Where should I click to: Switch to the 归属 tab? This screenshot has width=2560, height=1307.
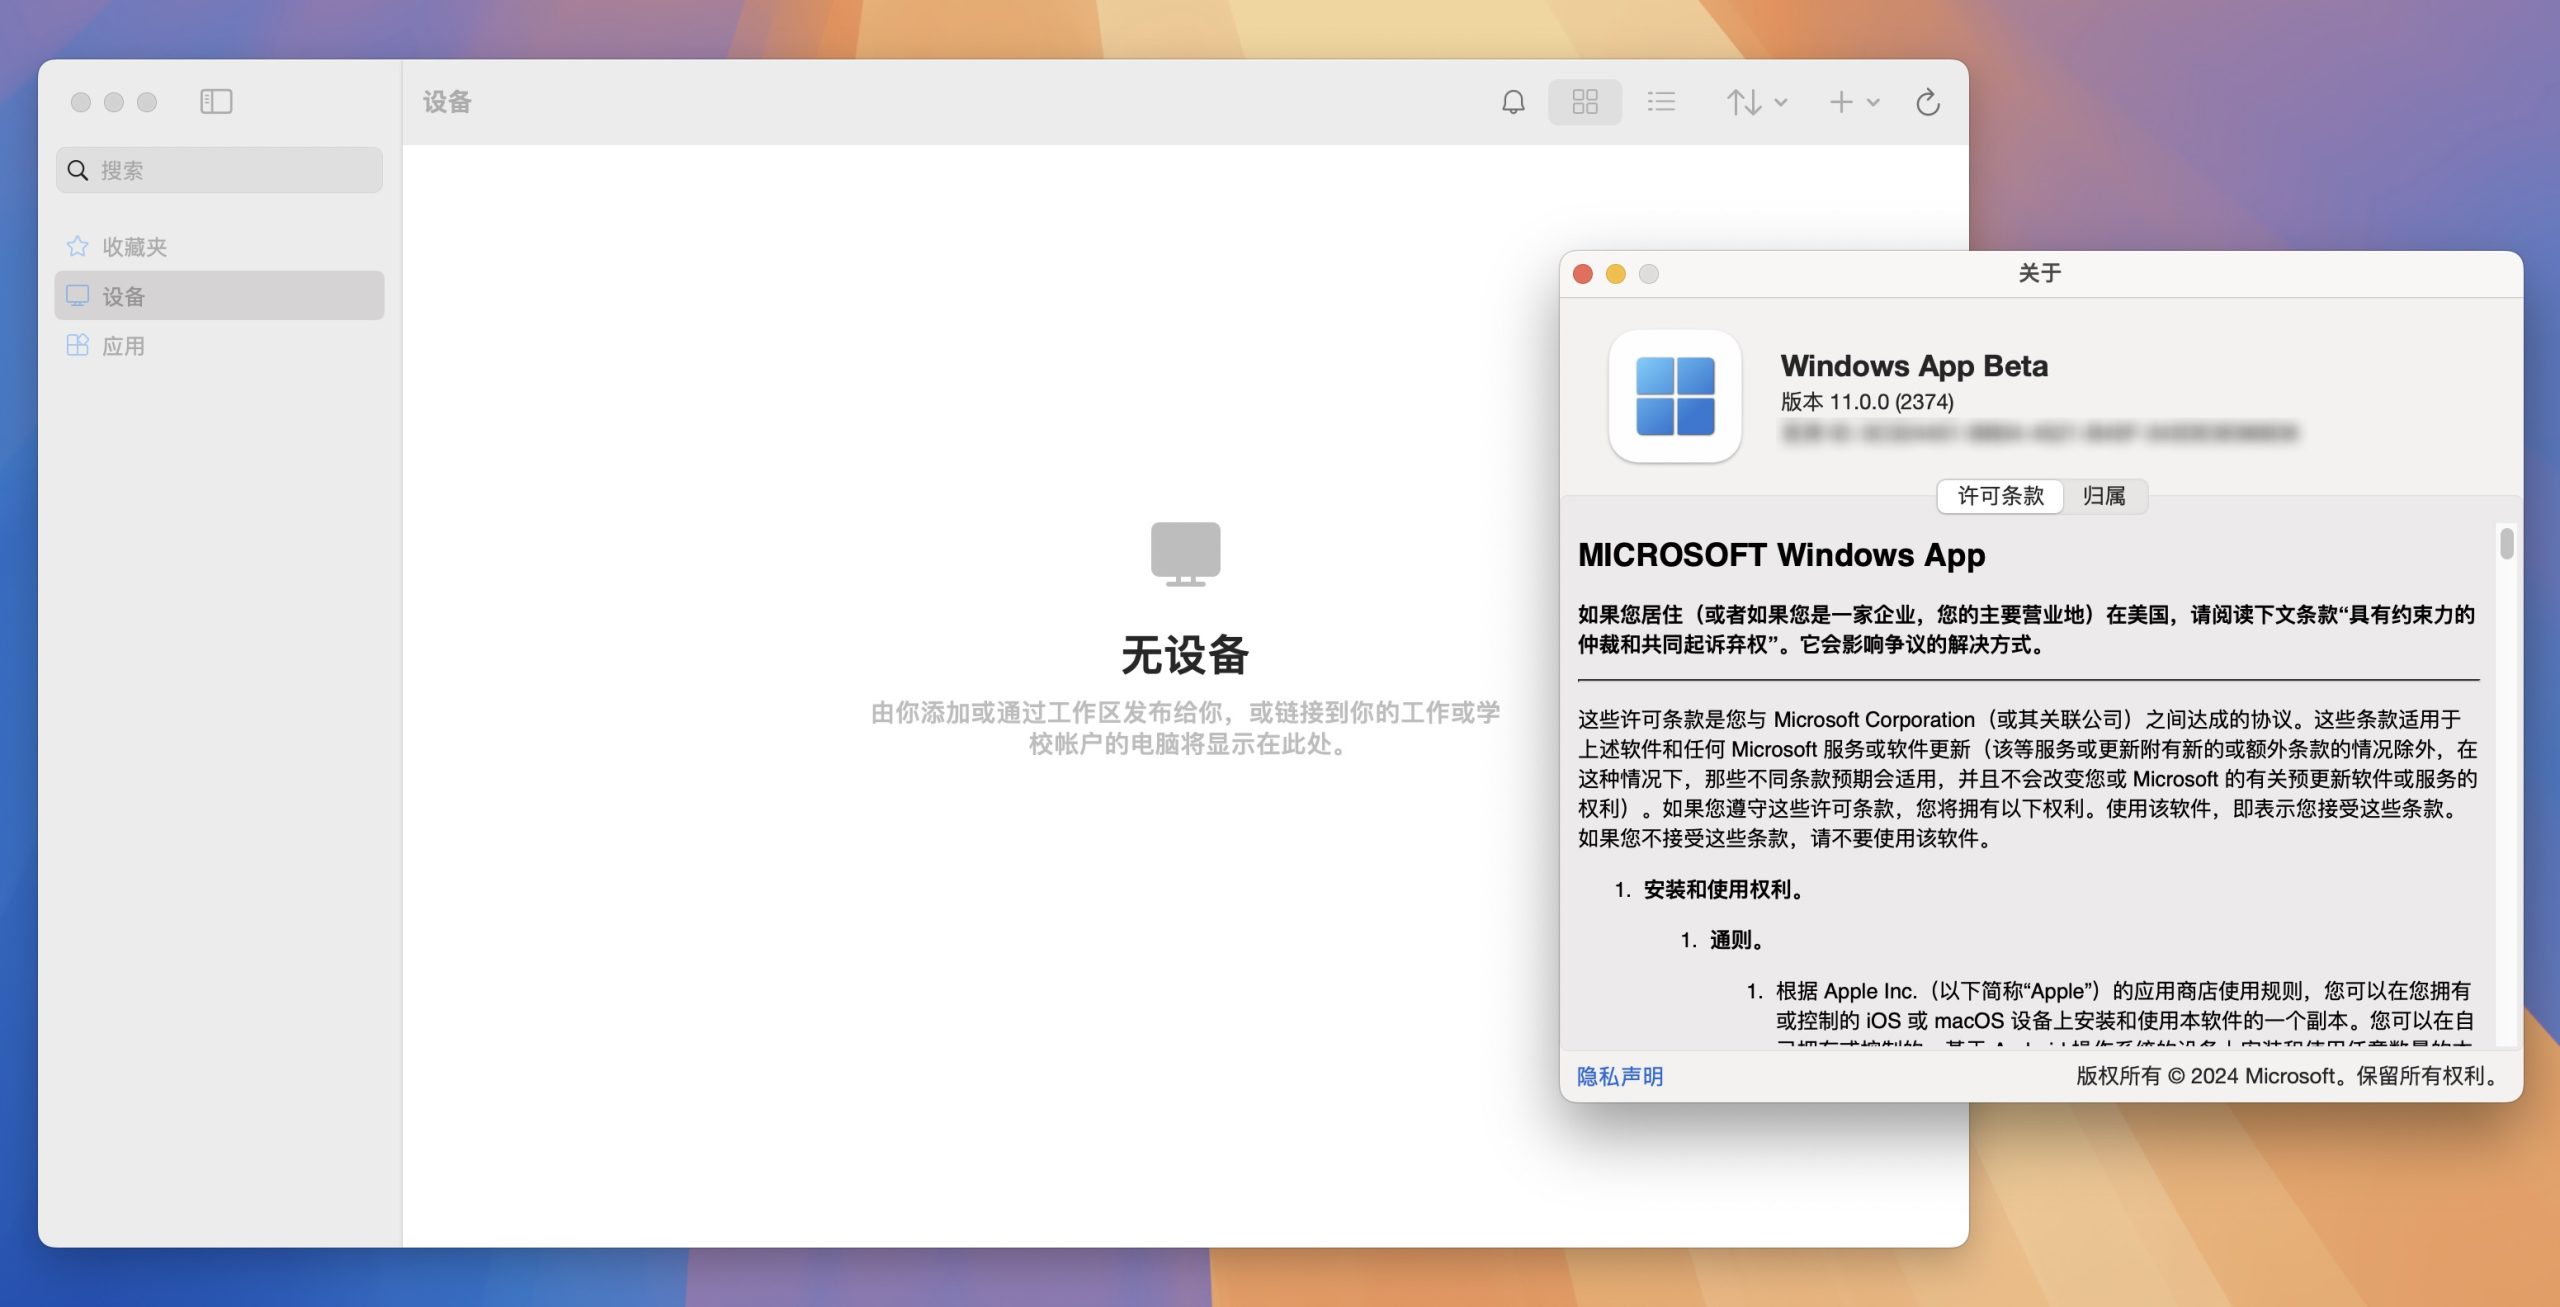pyautogui.click(x=2104, y=496)
